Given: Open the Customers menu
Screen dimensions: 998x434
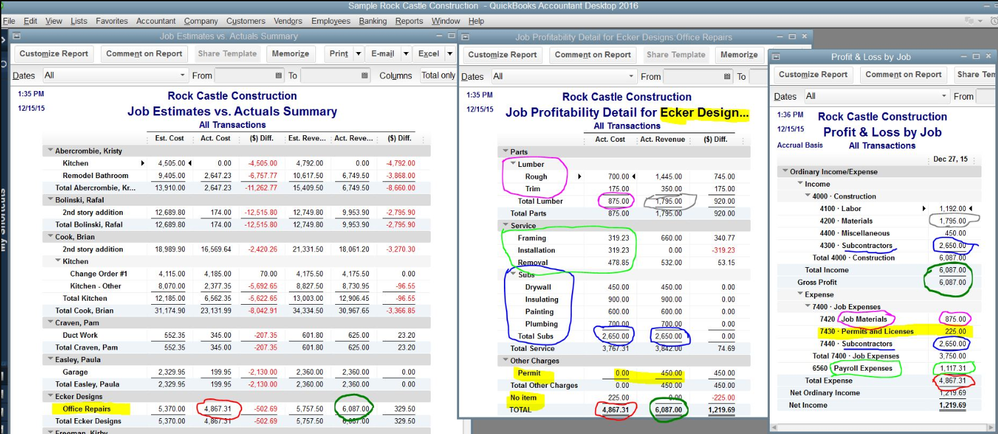Looking at the screenshot, I should coord(246,21).
